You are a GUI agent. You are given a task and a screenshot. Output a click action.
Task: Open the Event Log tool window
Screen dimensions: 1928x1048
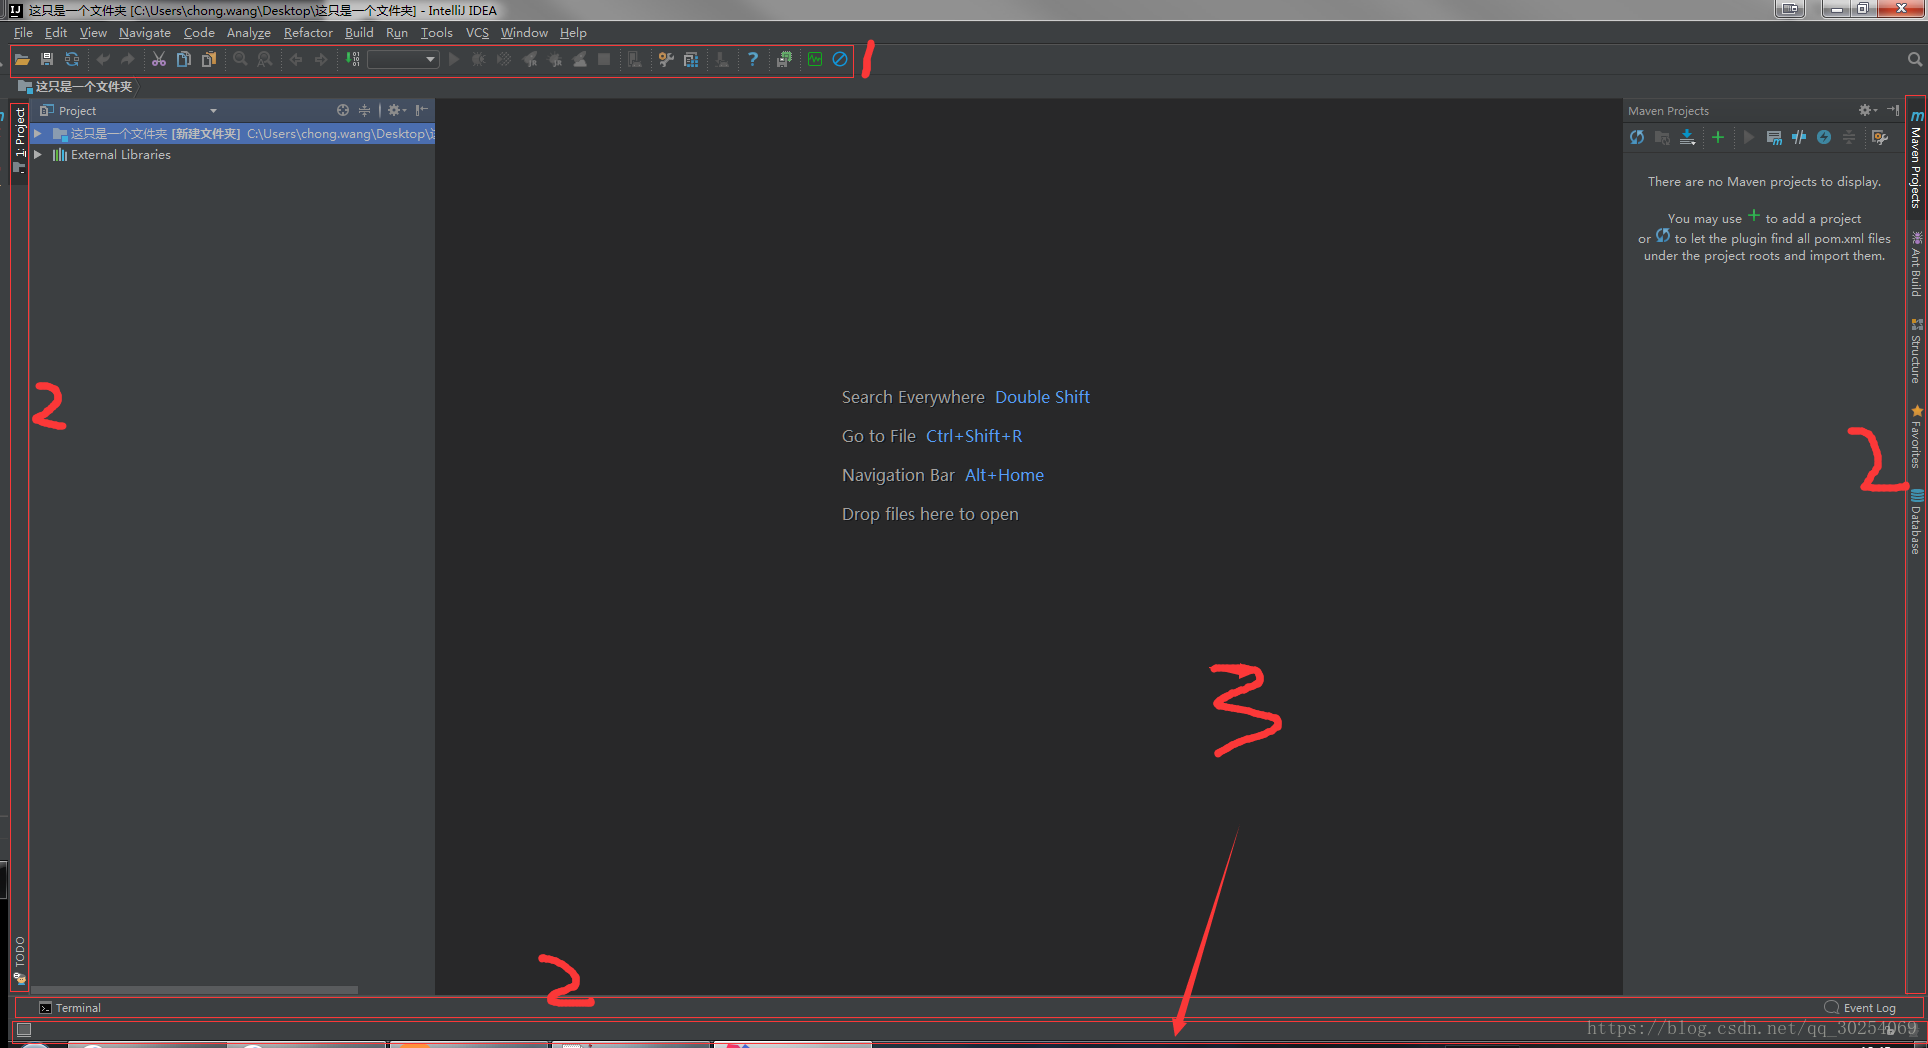click(1860, 1008)
